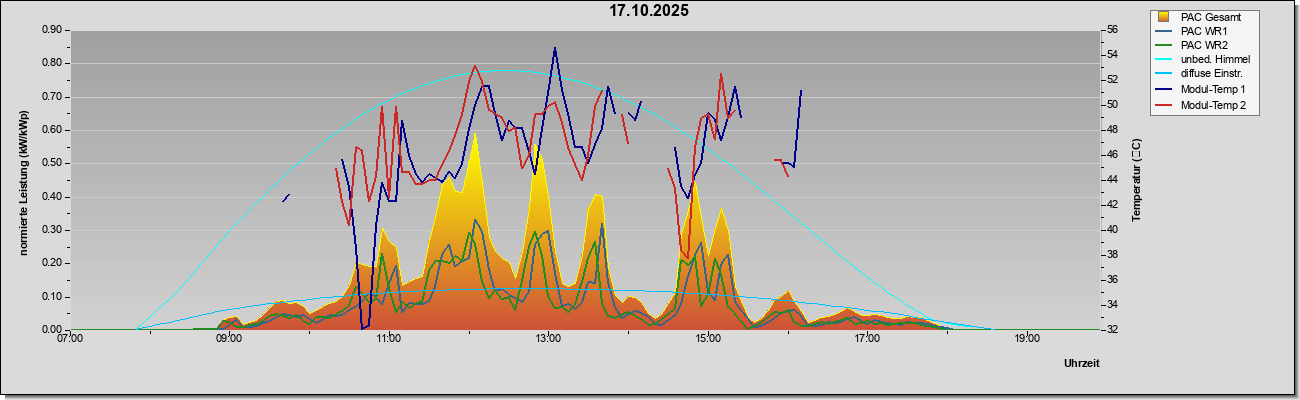Select the 'unbed. Himmel' legend entry
The height and width of the screenshot is (400, 1300).
pyautogui.click(x=1215, y=61)
